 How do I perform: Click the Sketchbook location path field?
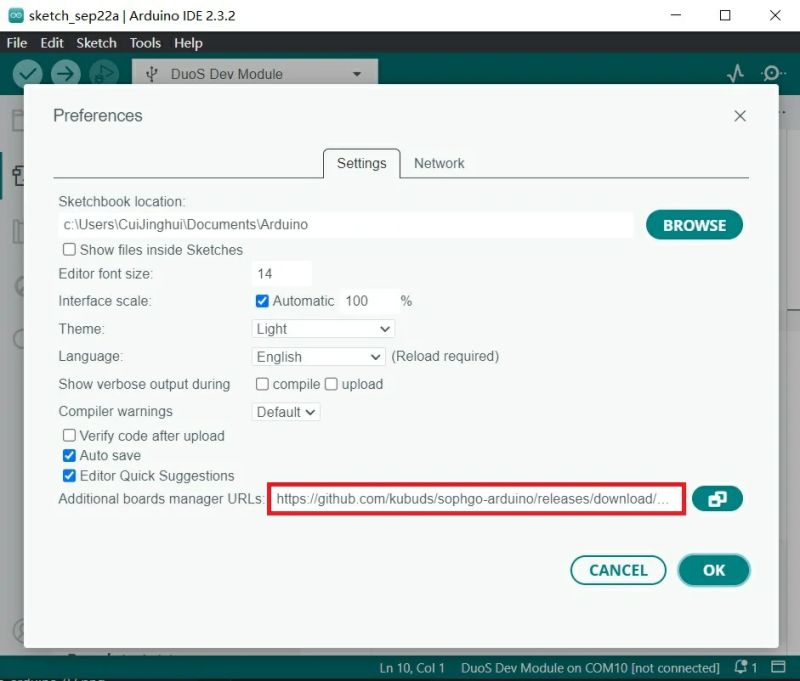pos(345,224)
